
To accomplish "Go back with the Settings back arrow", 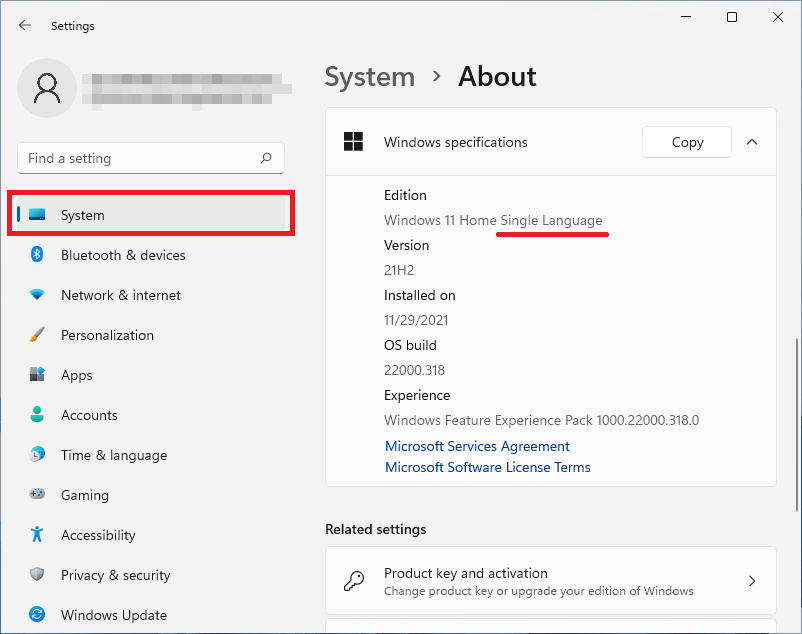I will (x=25, y=25).
